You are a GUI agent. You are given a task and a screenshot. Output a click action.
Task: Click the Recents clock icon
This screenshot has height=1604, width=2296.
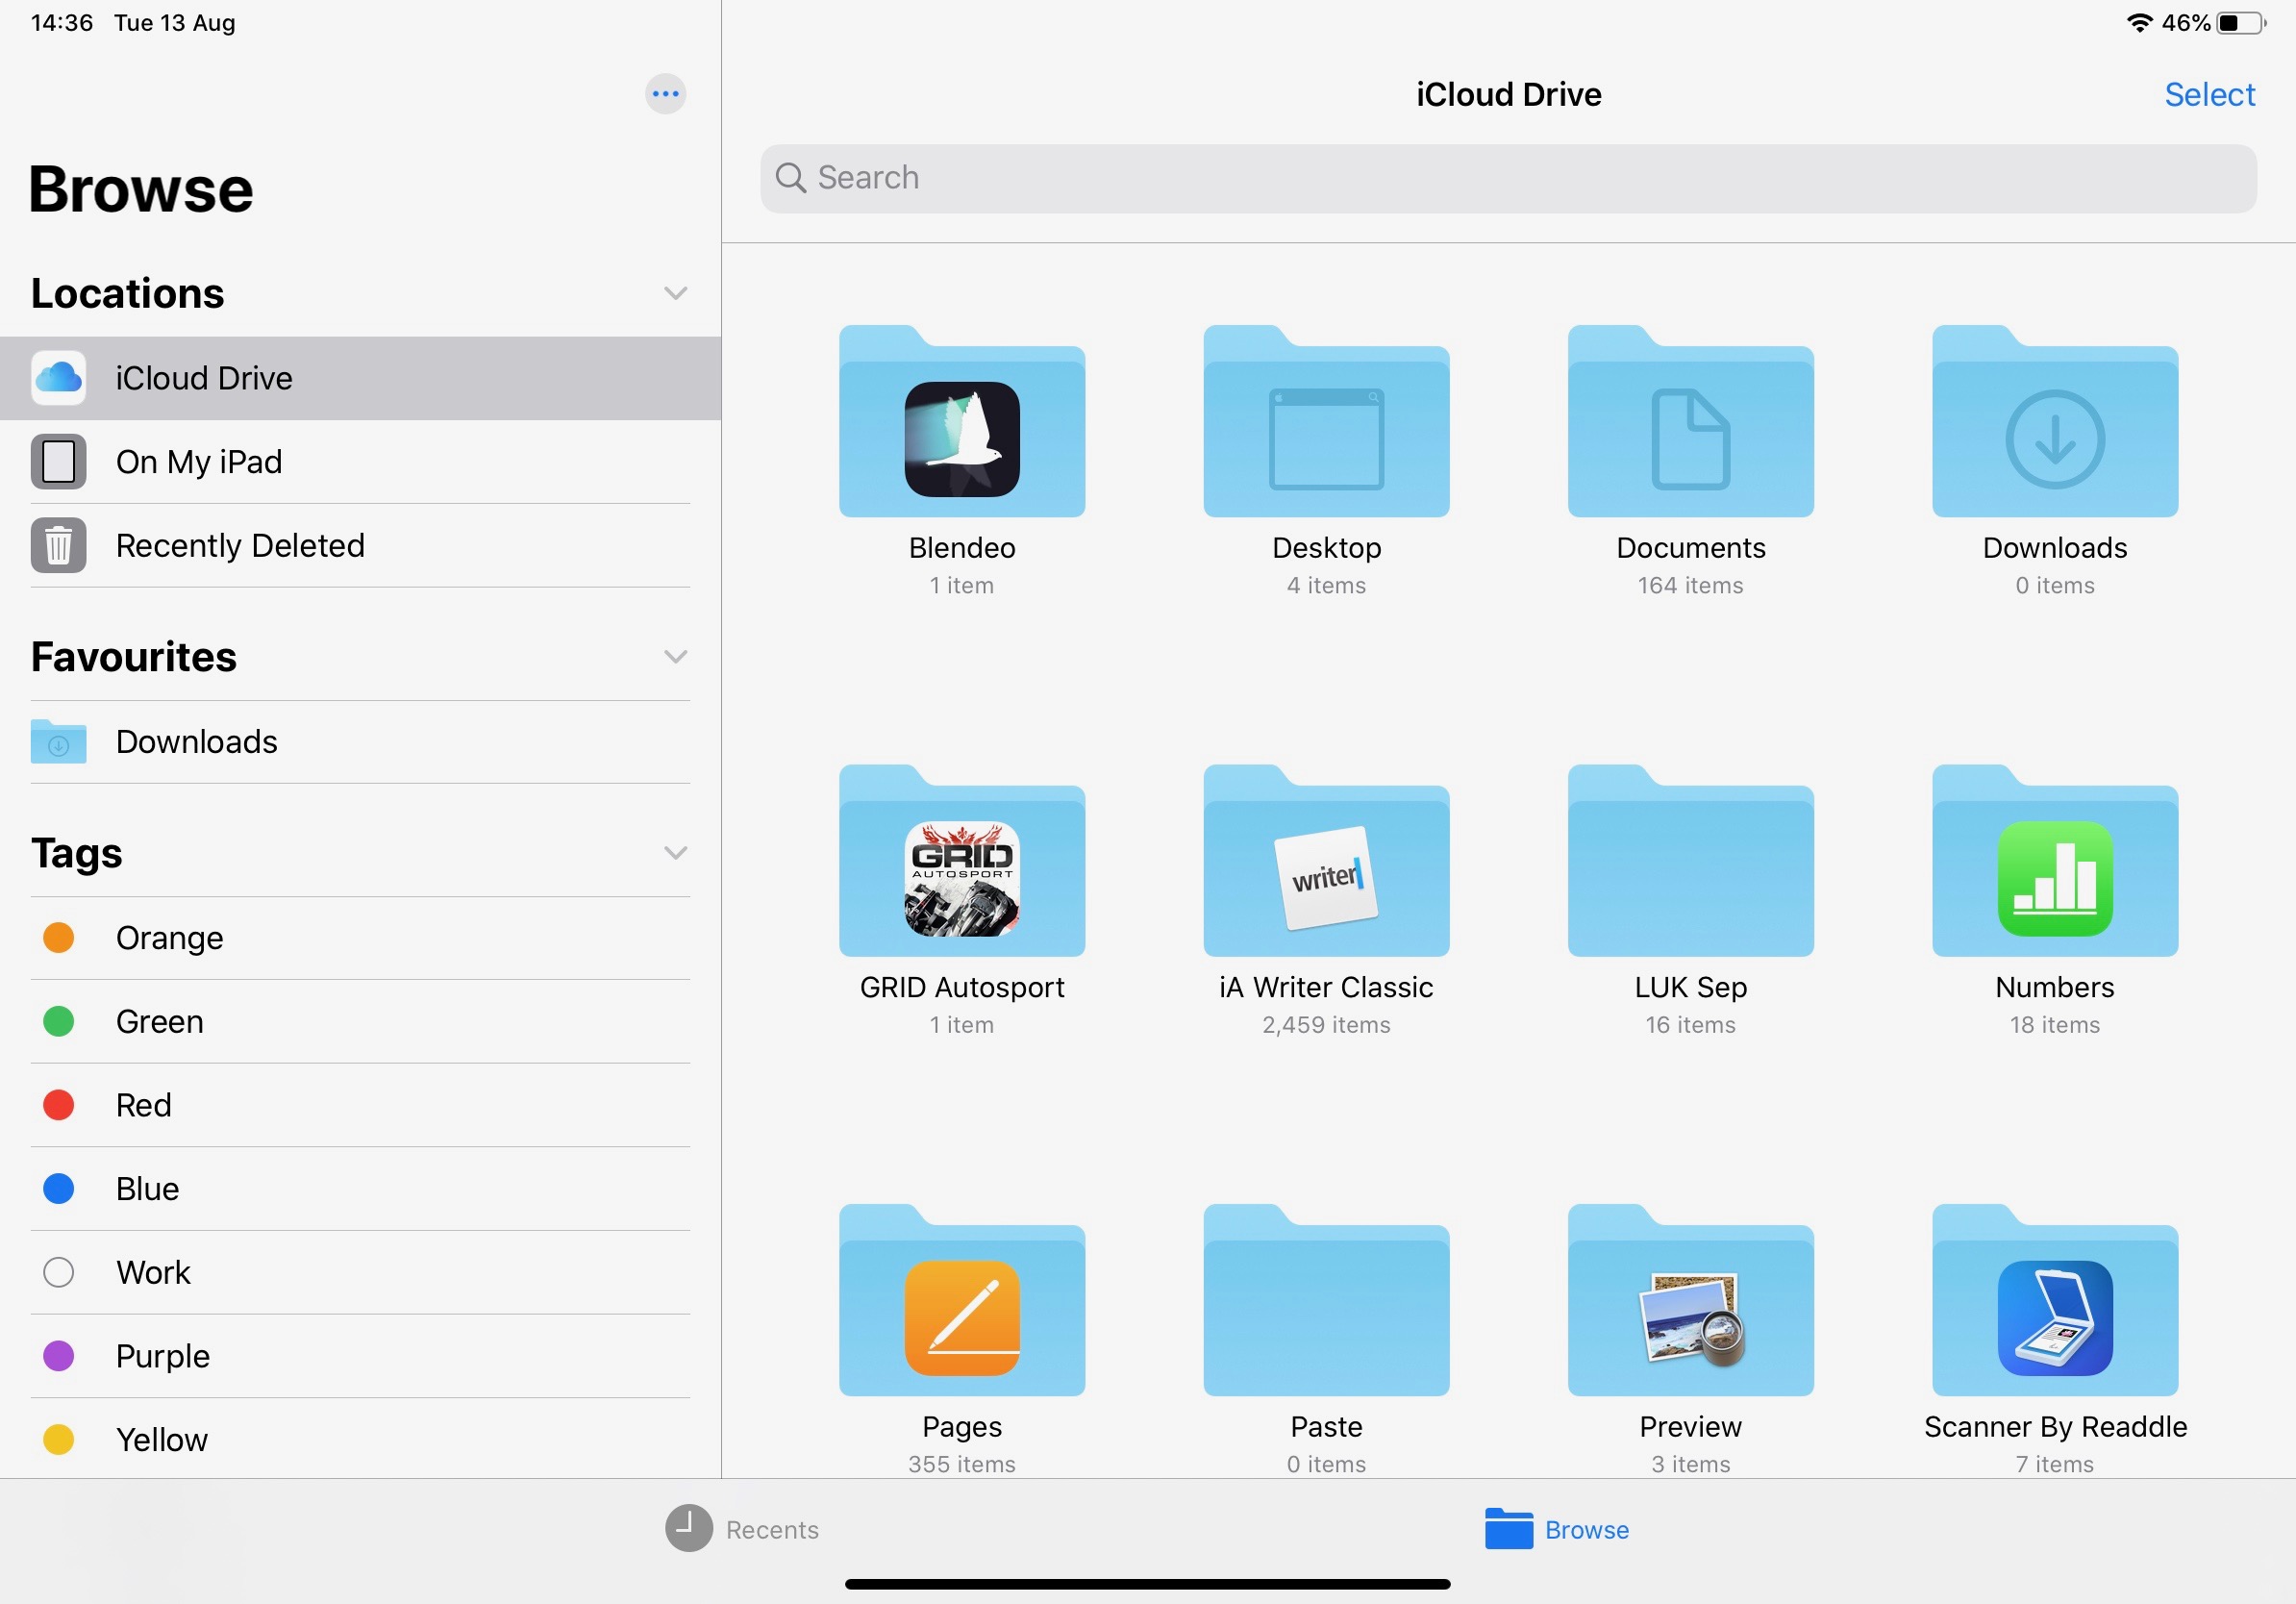pos(689,1529)
